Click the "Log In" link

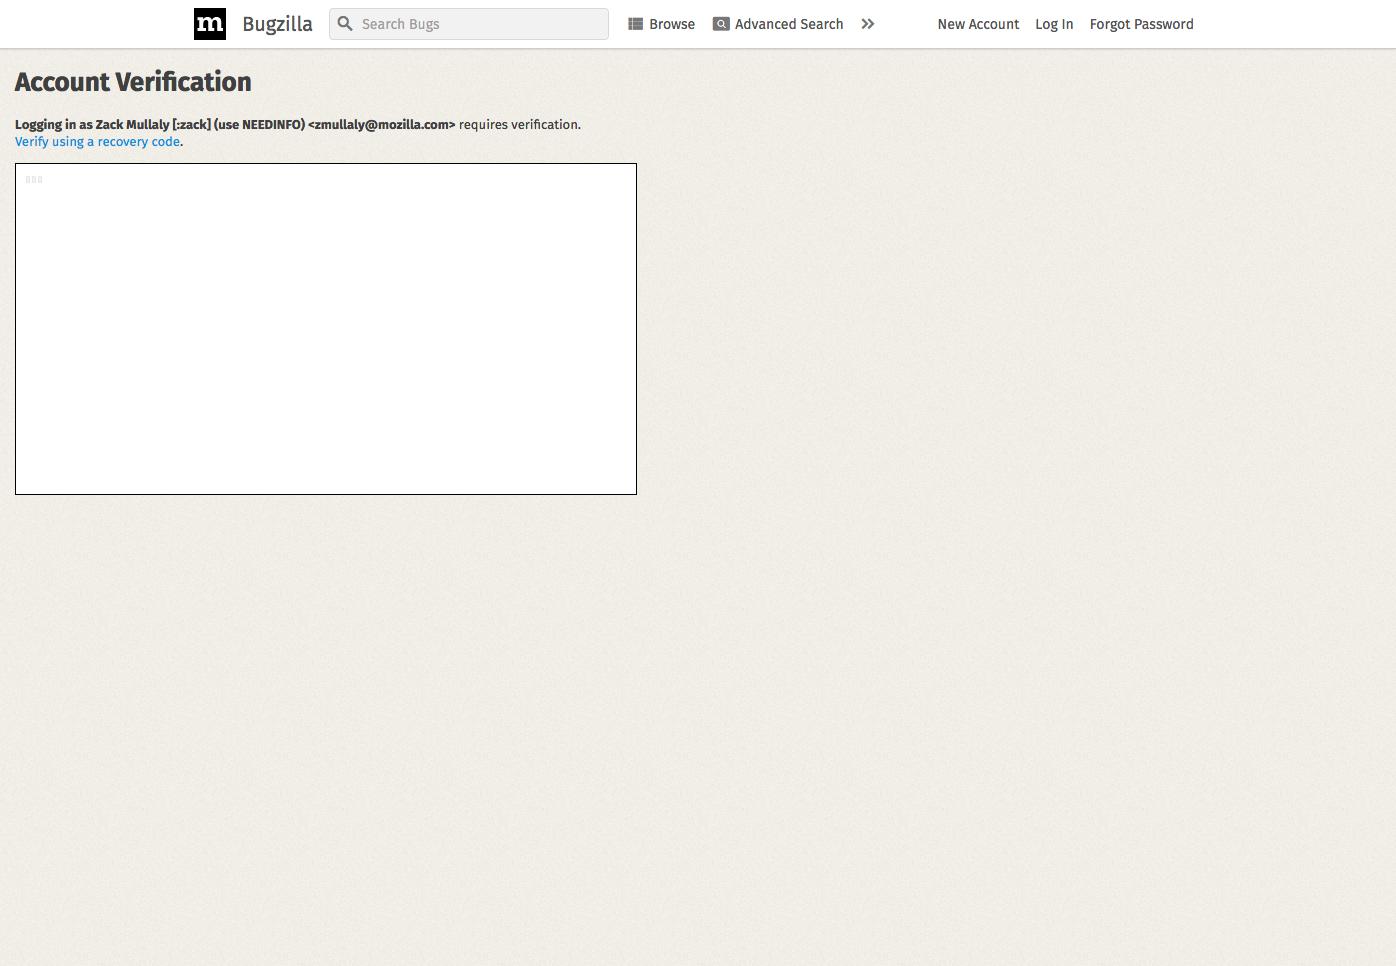point(1054,24)
